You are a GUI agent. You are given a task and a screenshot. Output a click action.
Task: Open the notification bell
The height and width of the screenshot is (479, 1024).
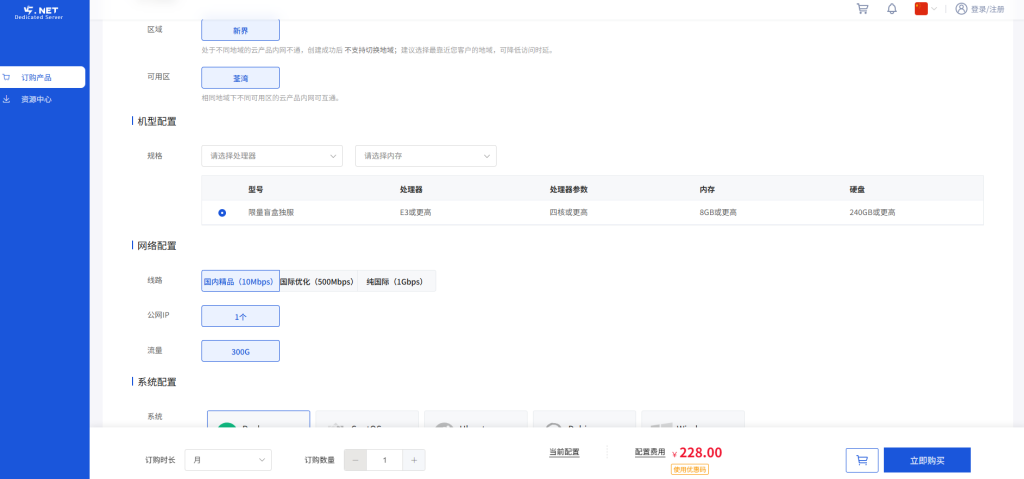(x=891, y=9)
